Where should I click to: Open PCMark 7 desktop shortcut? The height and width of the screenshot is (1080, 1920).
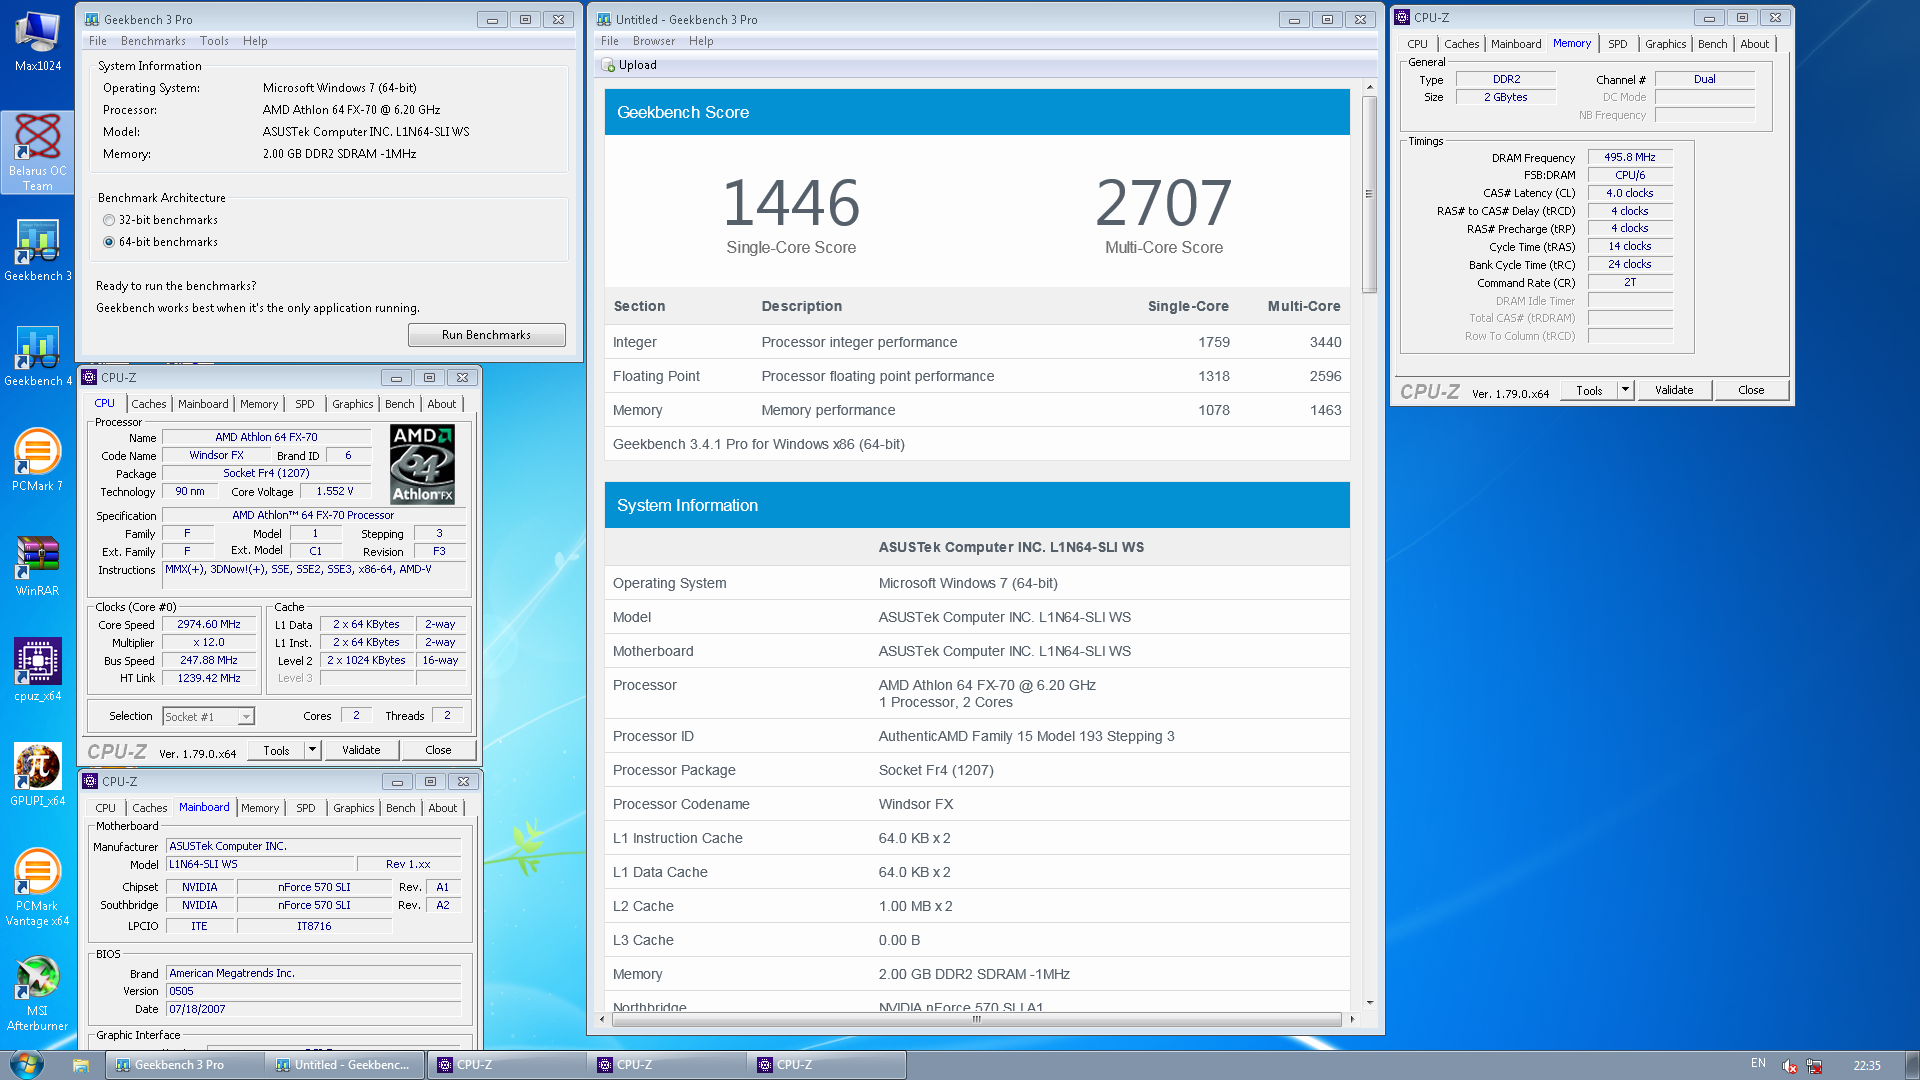point(37,461)
